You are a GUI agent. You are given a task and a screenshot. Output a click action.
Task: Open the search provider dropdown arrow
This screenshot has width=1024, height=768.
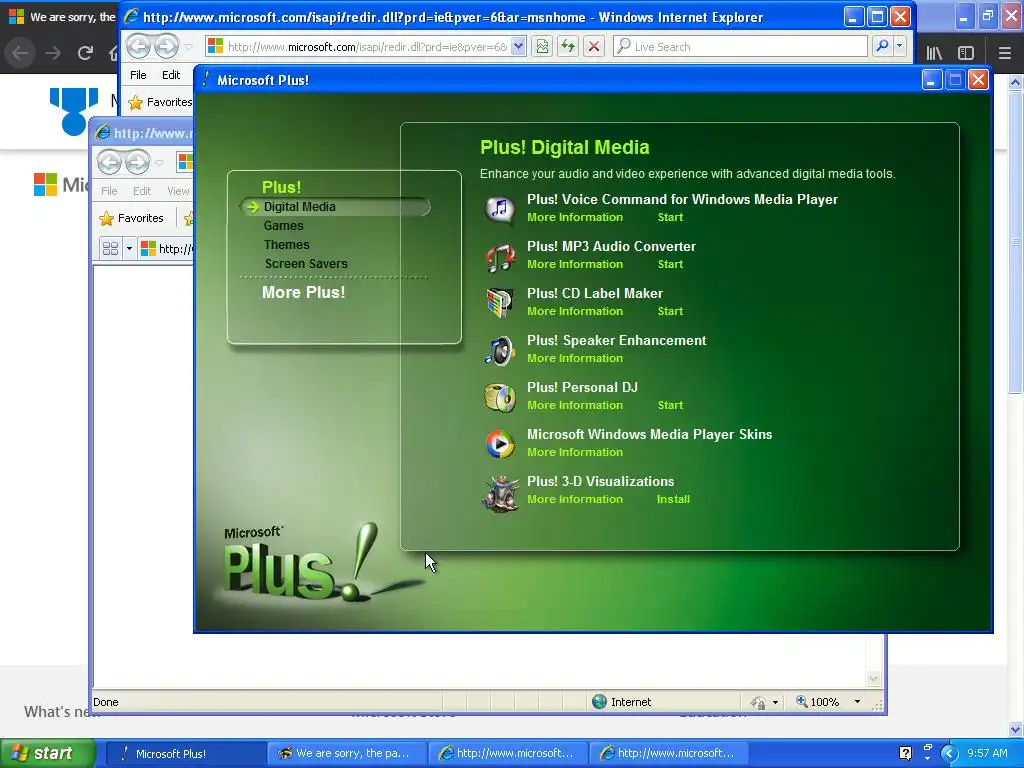click(x=899, y=46)
